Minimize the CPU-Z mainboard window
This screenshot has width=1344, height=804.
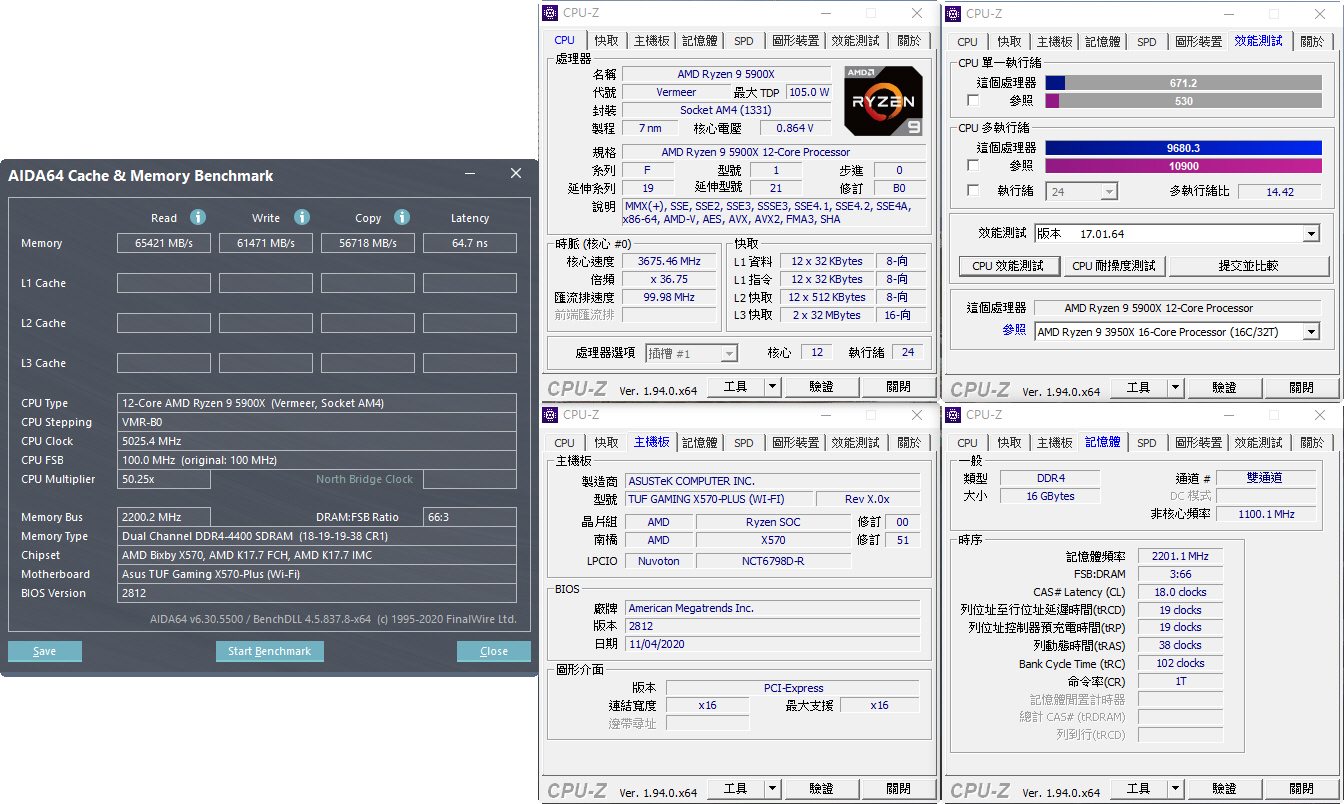click(824, 414)
